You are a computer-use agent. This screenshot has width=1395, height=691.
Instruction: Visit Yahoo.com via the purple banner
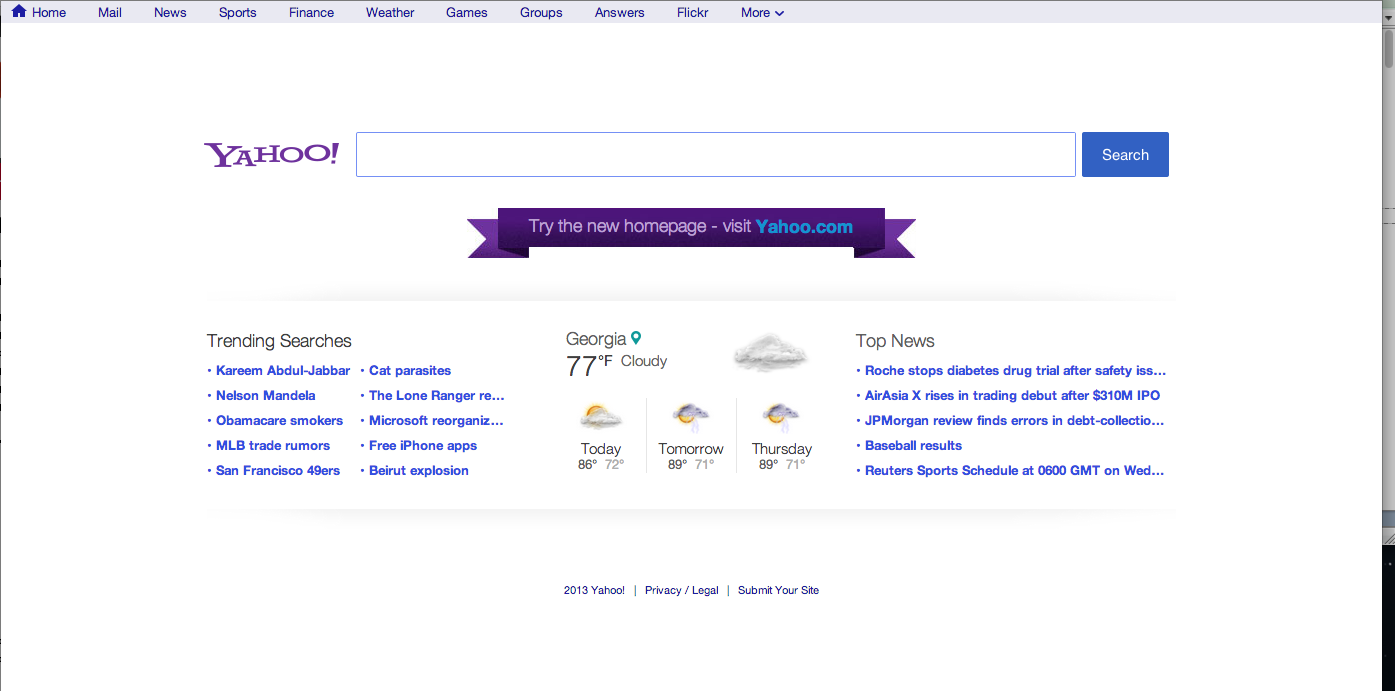(x=804, y=226)
